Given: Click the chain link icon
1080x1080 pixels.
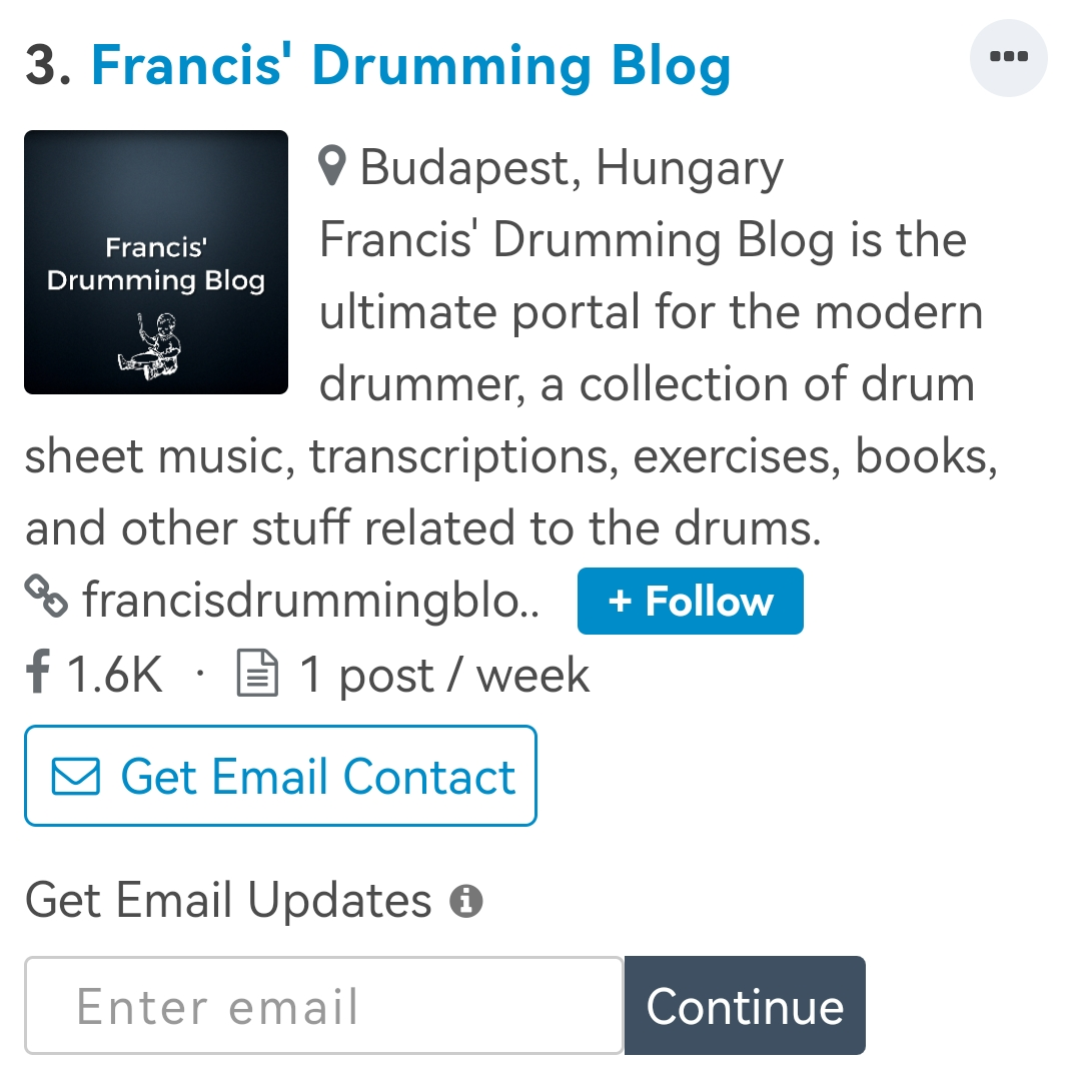Looking at the screenshot, I should pyautogui.click(x=46, y=600).
